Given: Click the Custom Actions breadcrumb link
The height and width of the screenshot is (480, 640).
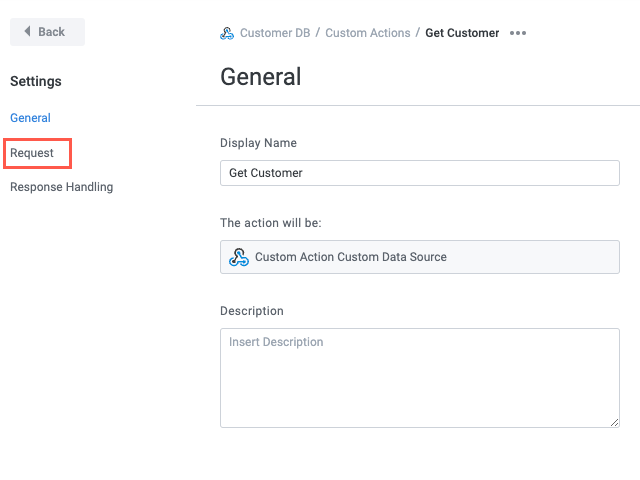Looking at the screenshot, I should 368,33.
